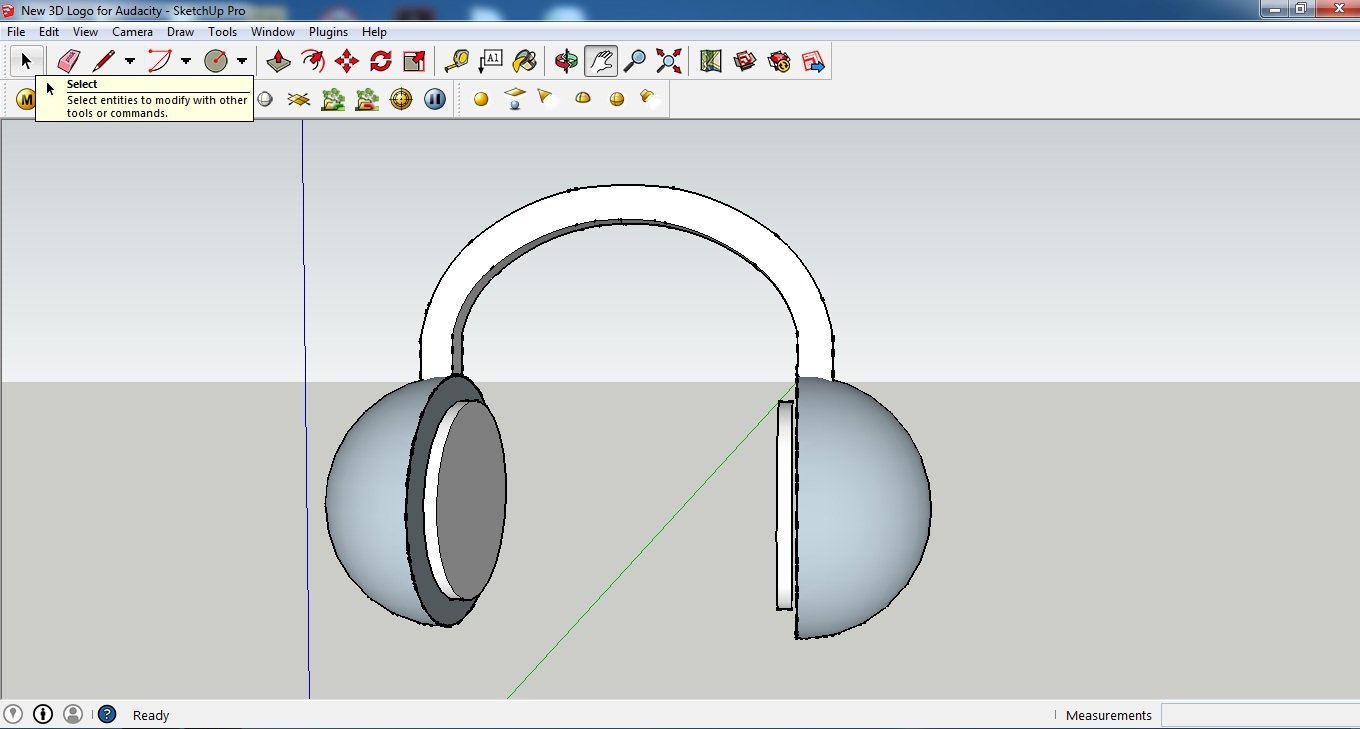Expand the Circle tool dropdown arrow

point(242,61)
